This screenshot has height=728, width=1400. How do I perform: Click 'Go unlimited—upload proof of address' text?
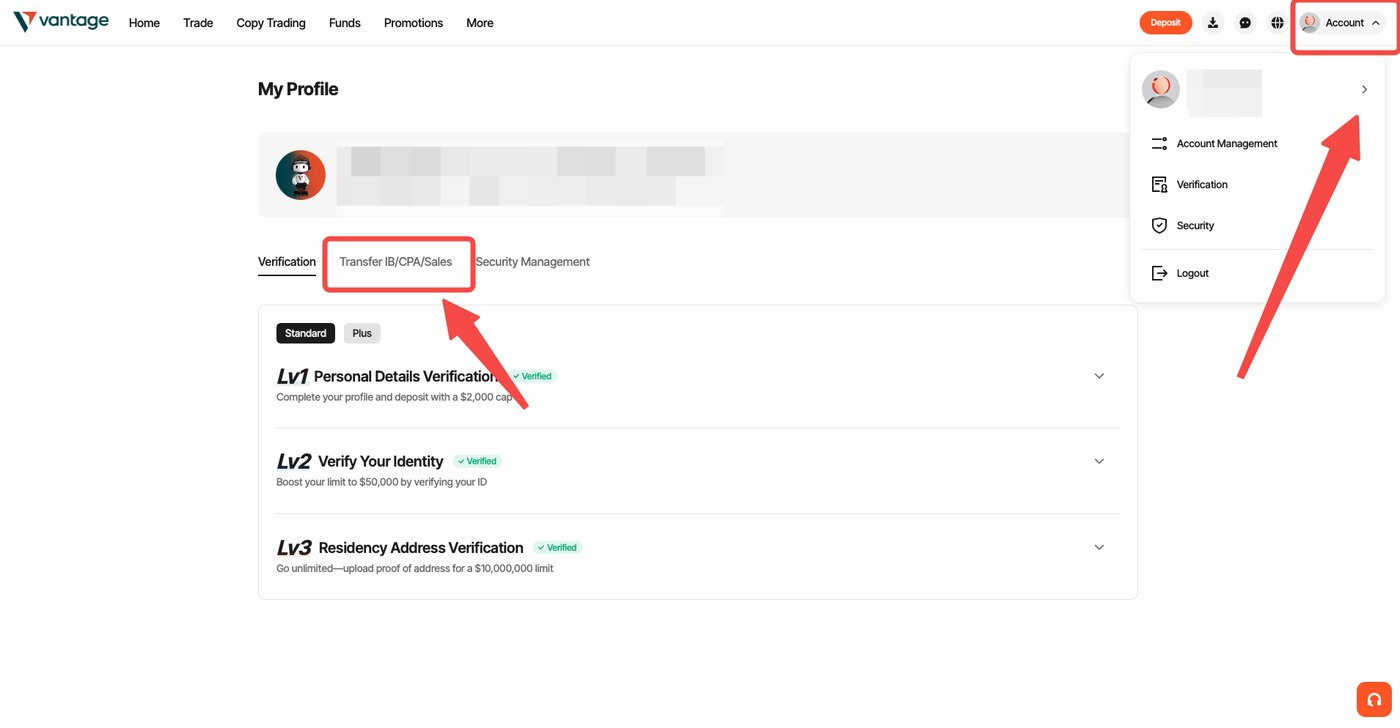tap(415, 568)
